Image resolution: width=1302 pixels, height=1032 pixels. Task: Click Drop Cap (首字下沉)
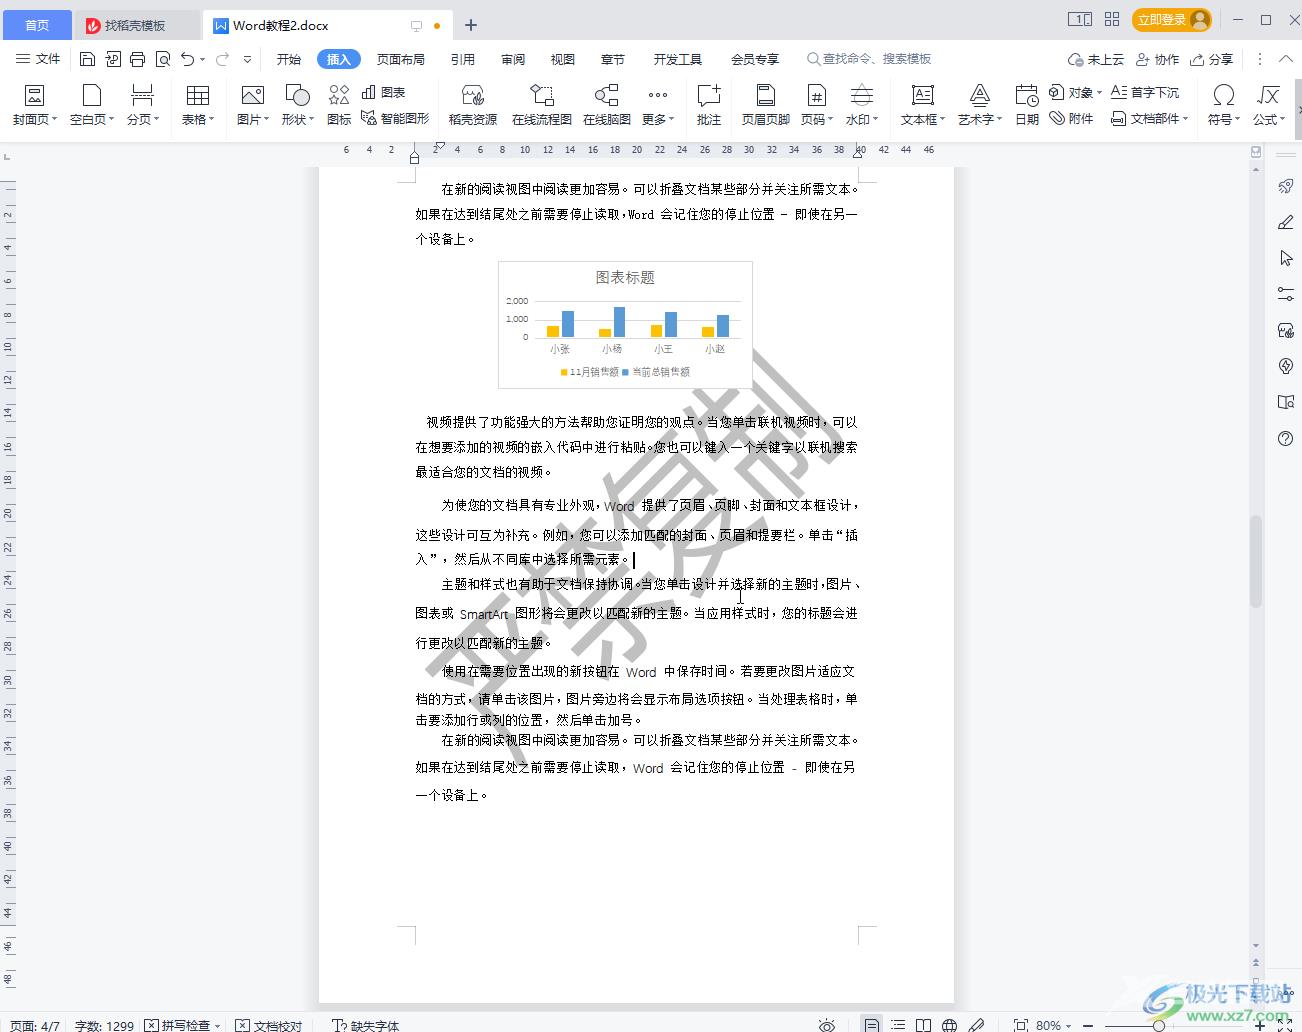click(x=1145, y=92)
